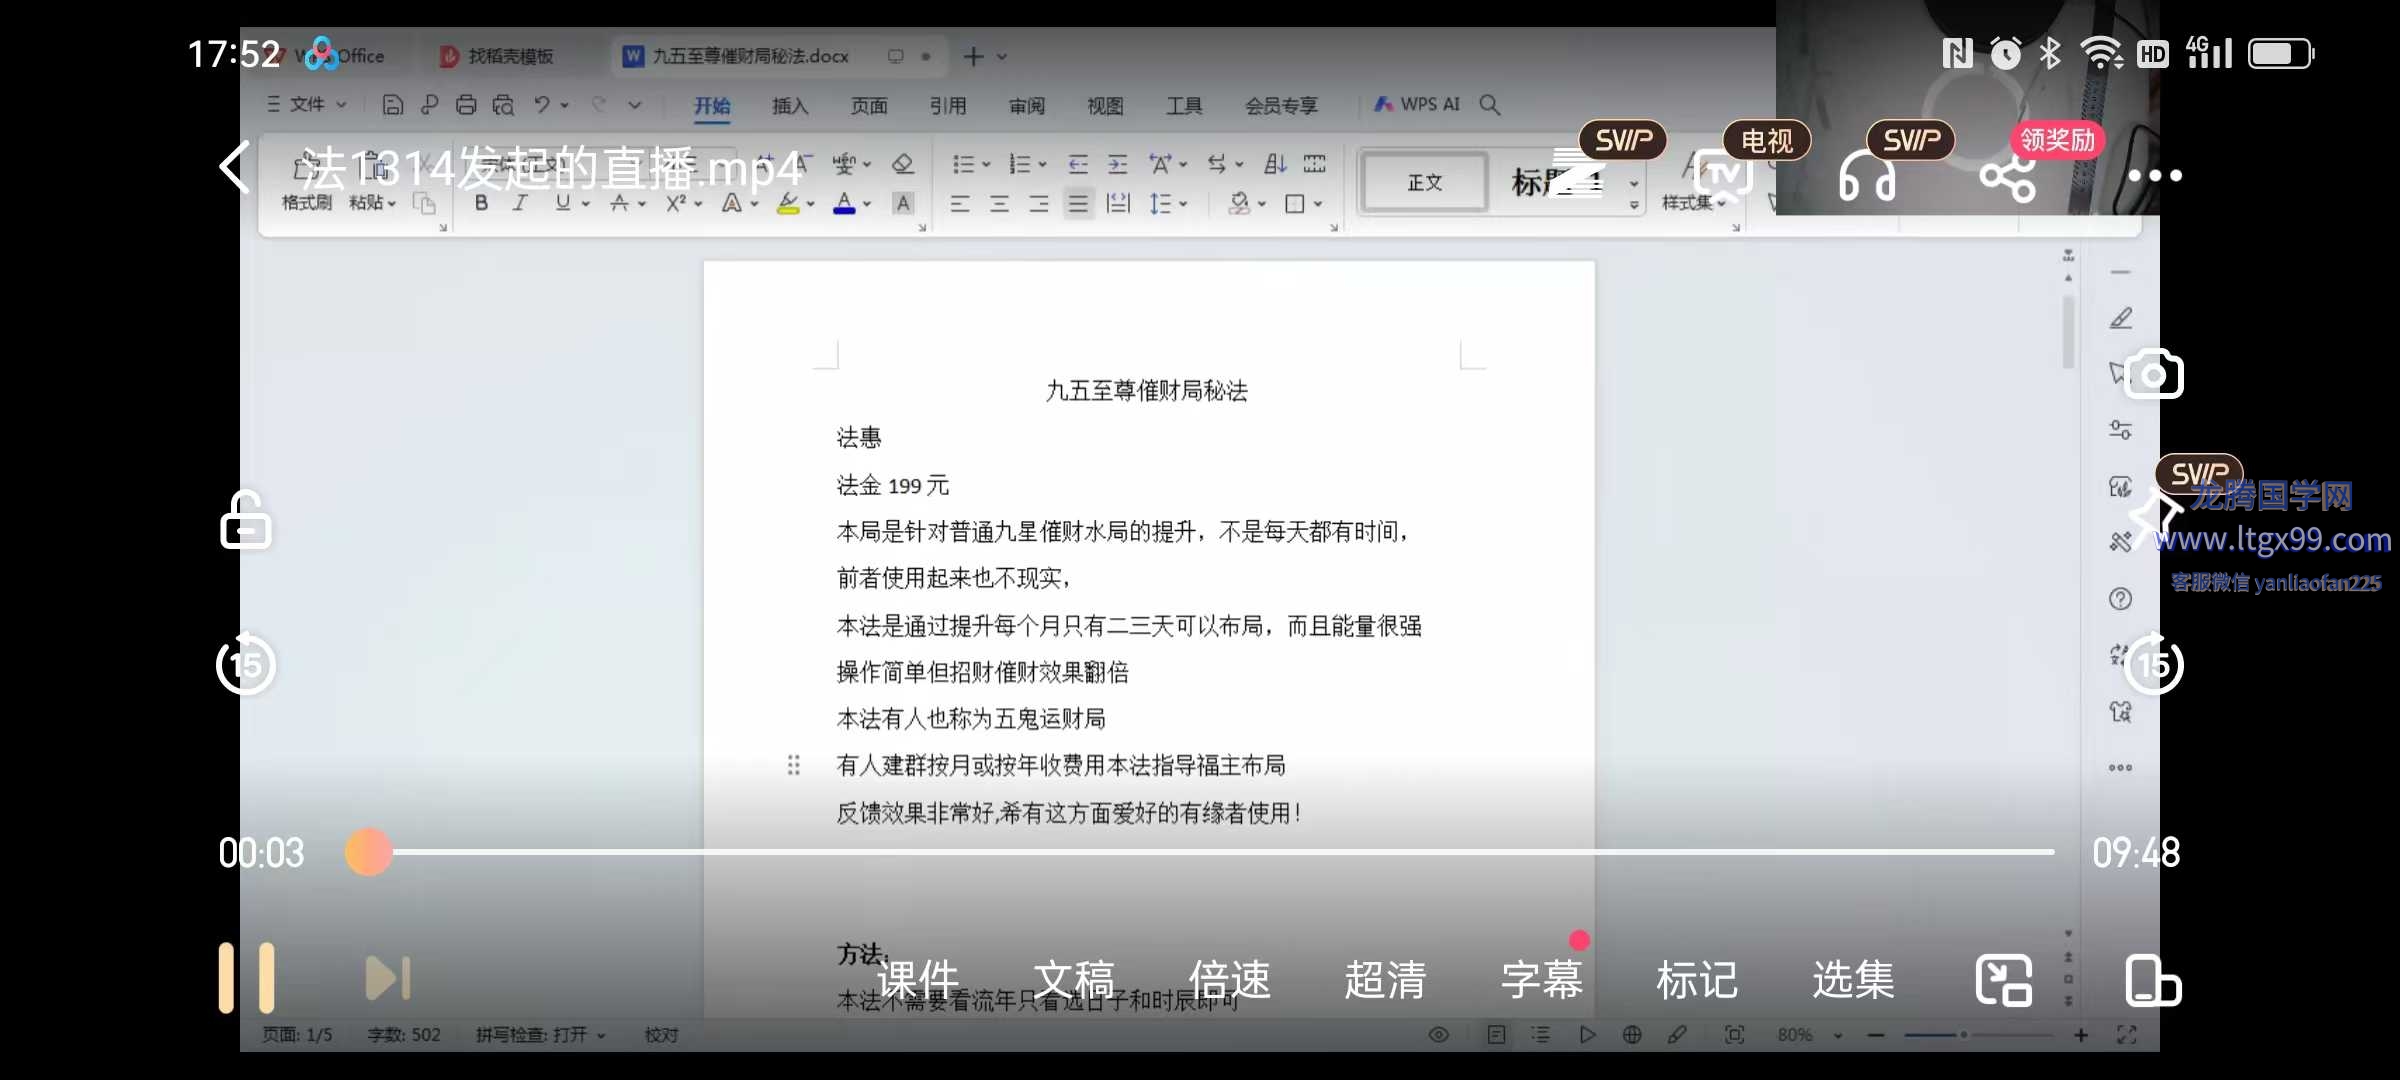Click the WPS save icon
Image resolution: width=2400 pixels, height=1080 pixels.
[x=393, y=105]
